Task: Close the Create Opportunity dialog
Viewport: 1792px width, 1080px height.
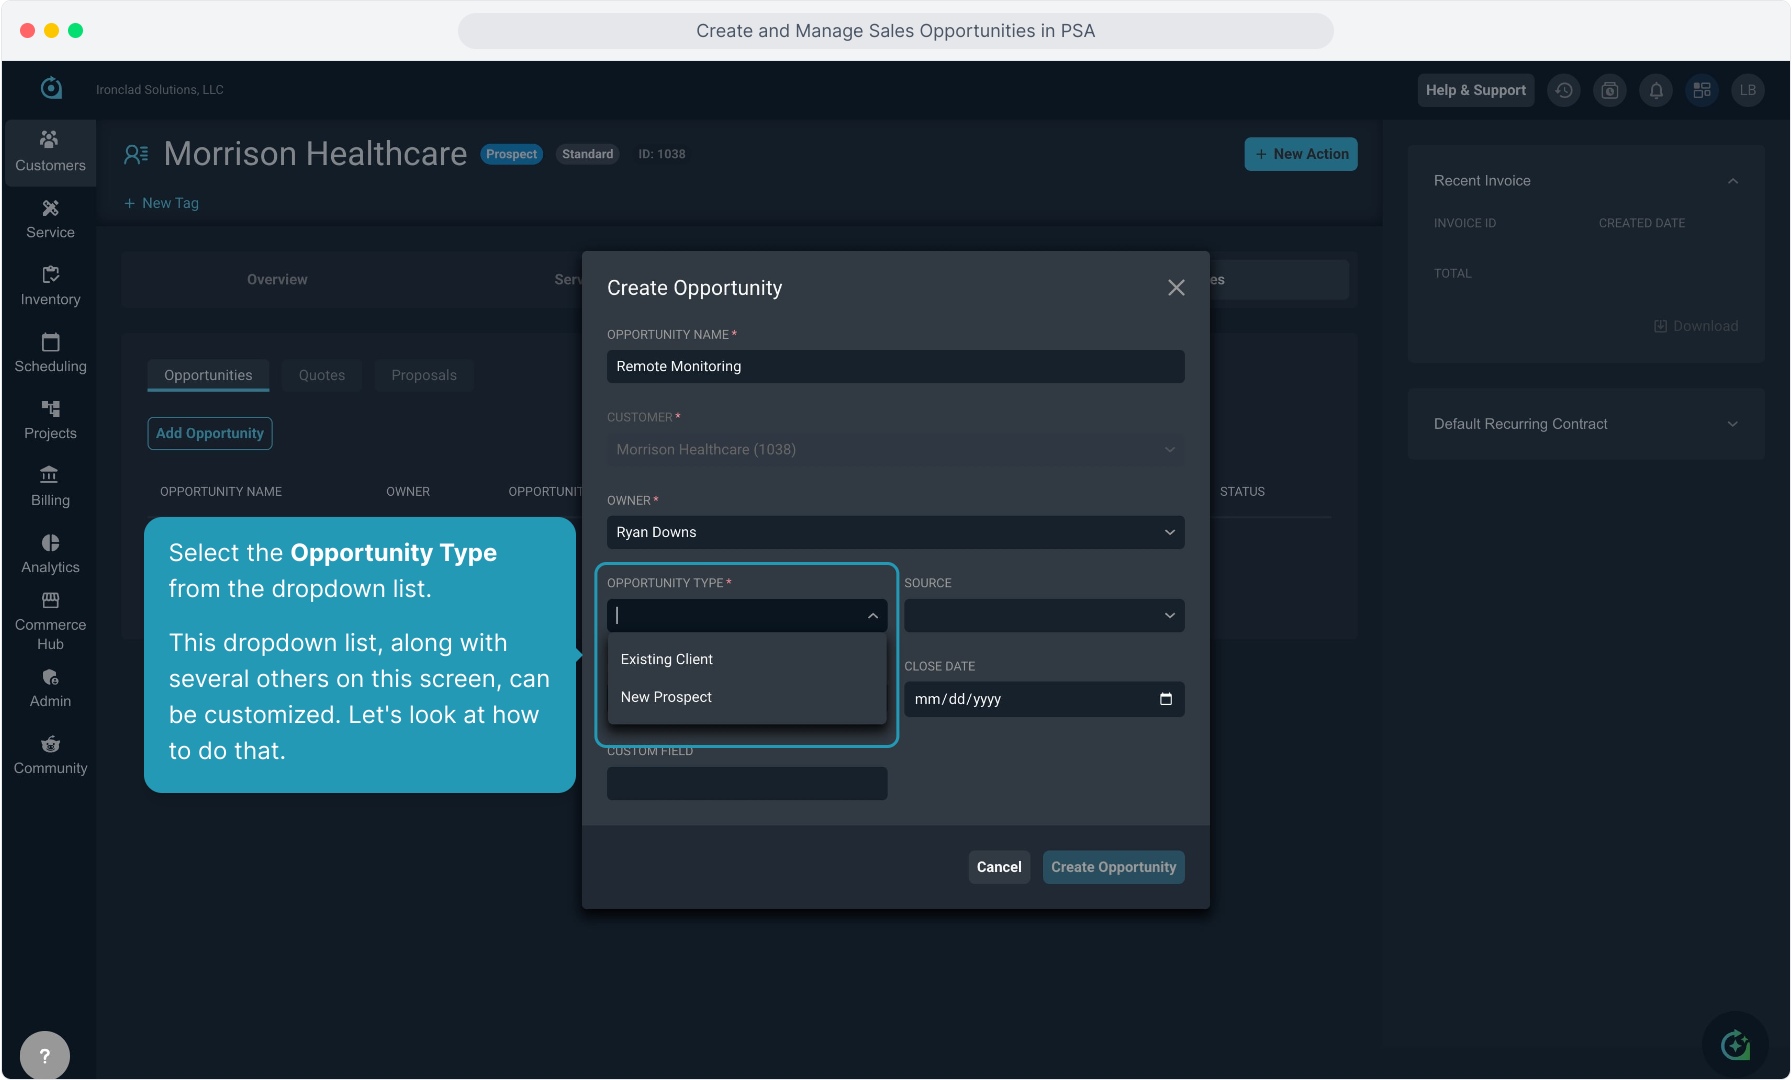Action: click(x=1176, y=288)
